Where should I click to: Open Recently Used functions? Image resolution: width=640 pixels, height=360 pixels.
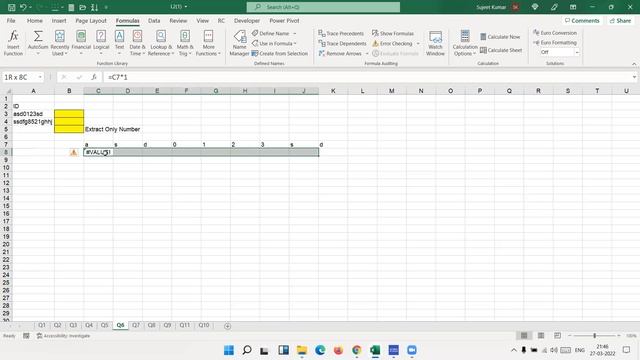[60, 42]
